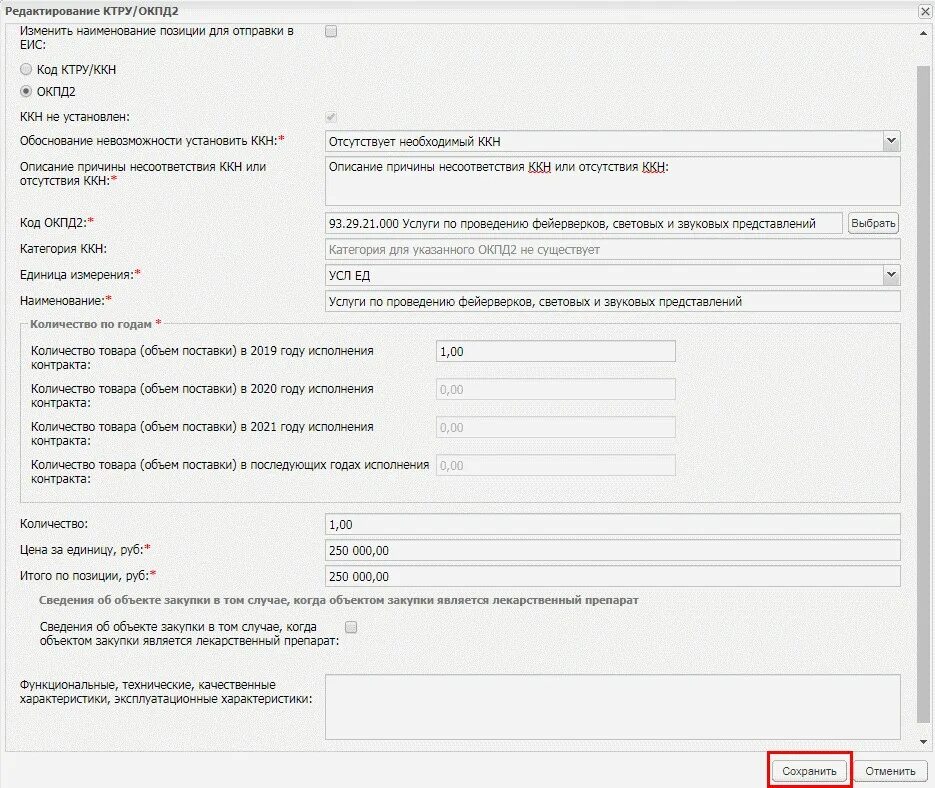The image size is (935, 788).
Task: Tick the 'Изменить наименование позиции' checkbox
Action: [331, 31]
